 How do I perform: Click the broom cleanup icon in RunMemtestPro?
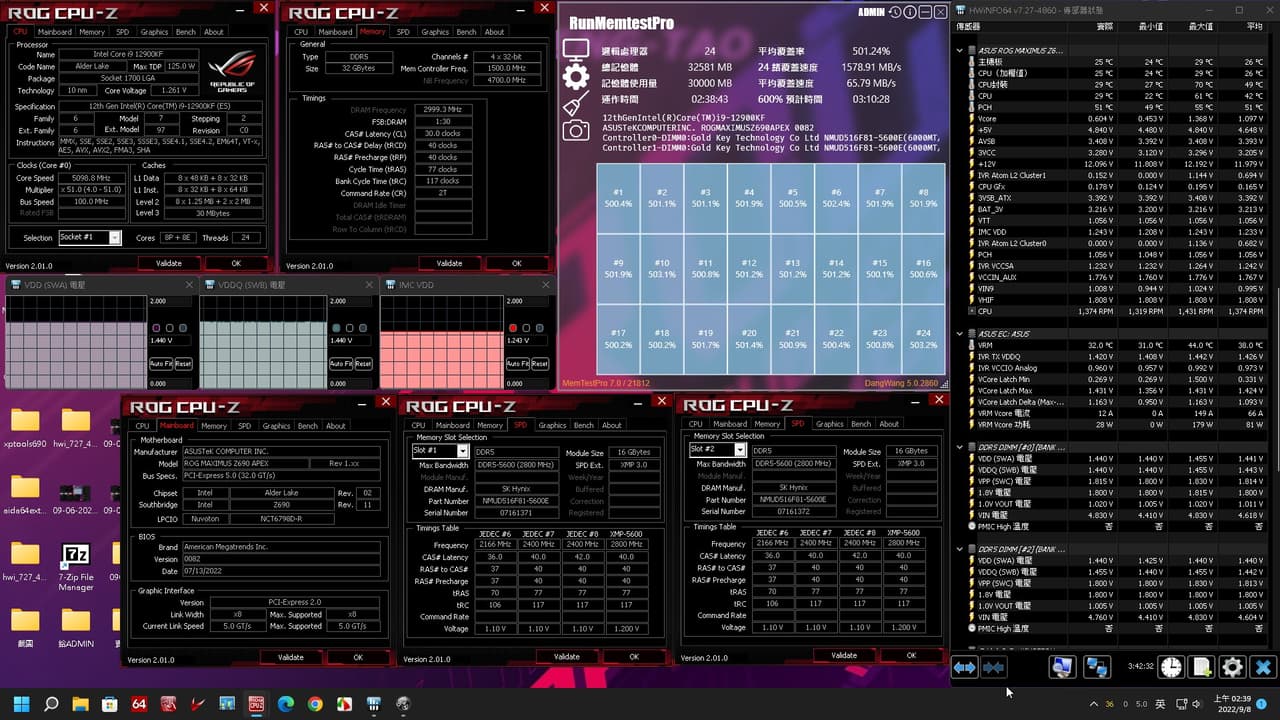pos(575,104)
